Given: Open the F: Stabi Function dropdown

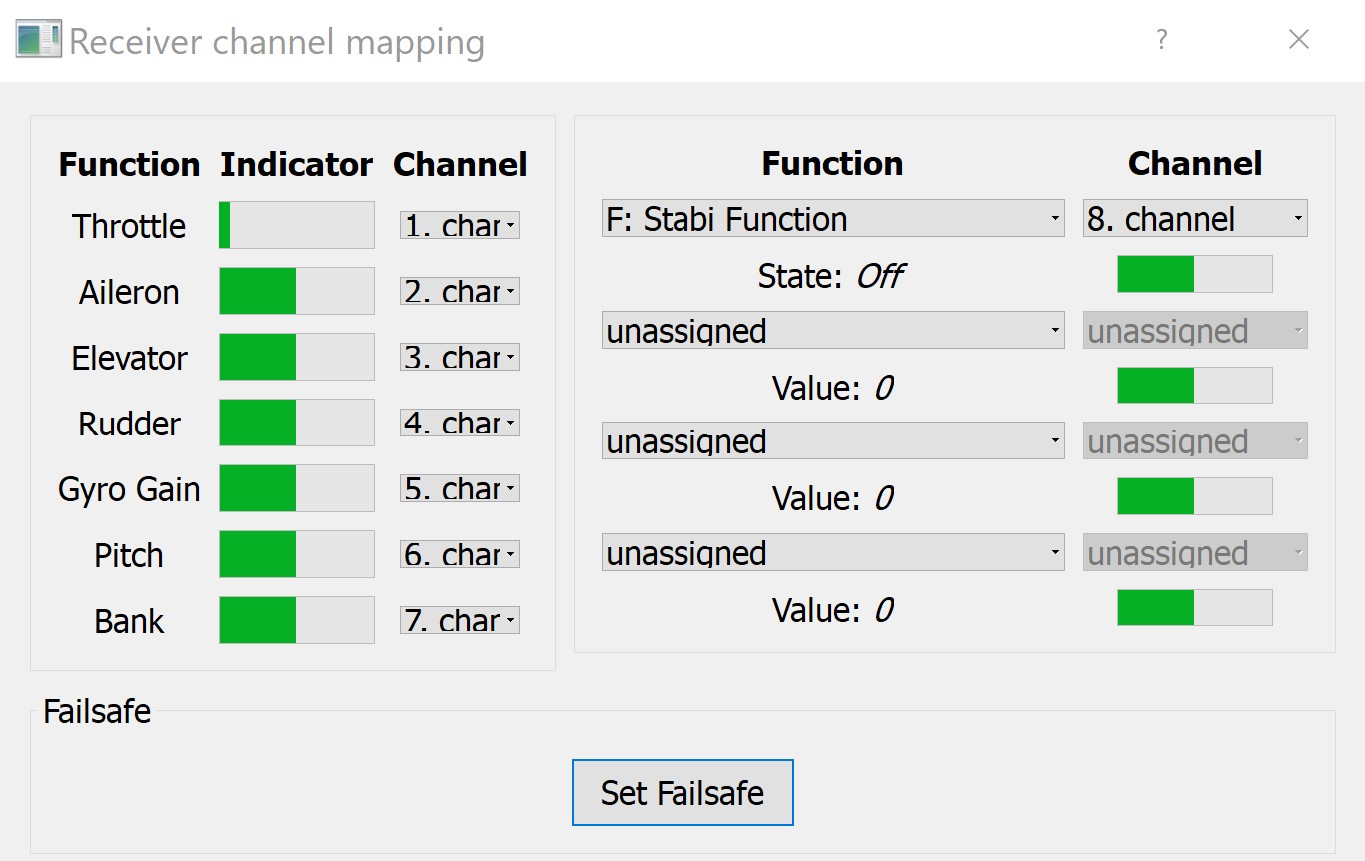Looking at the screenshot, I should point(832,219).
